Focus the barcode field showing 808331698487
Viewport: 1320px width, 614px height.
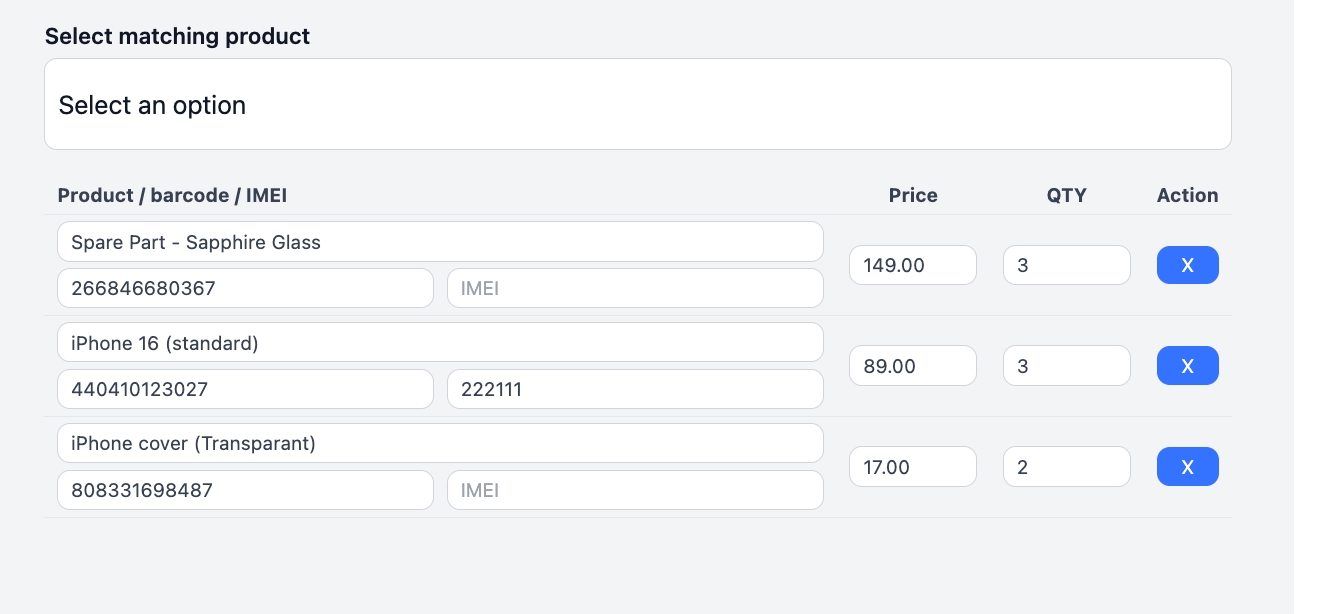click(245, 490)
